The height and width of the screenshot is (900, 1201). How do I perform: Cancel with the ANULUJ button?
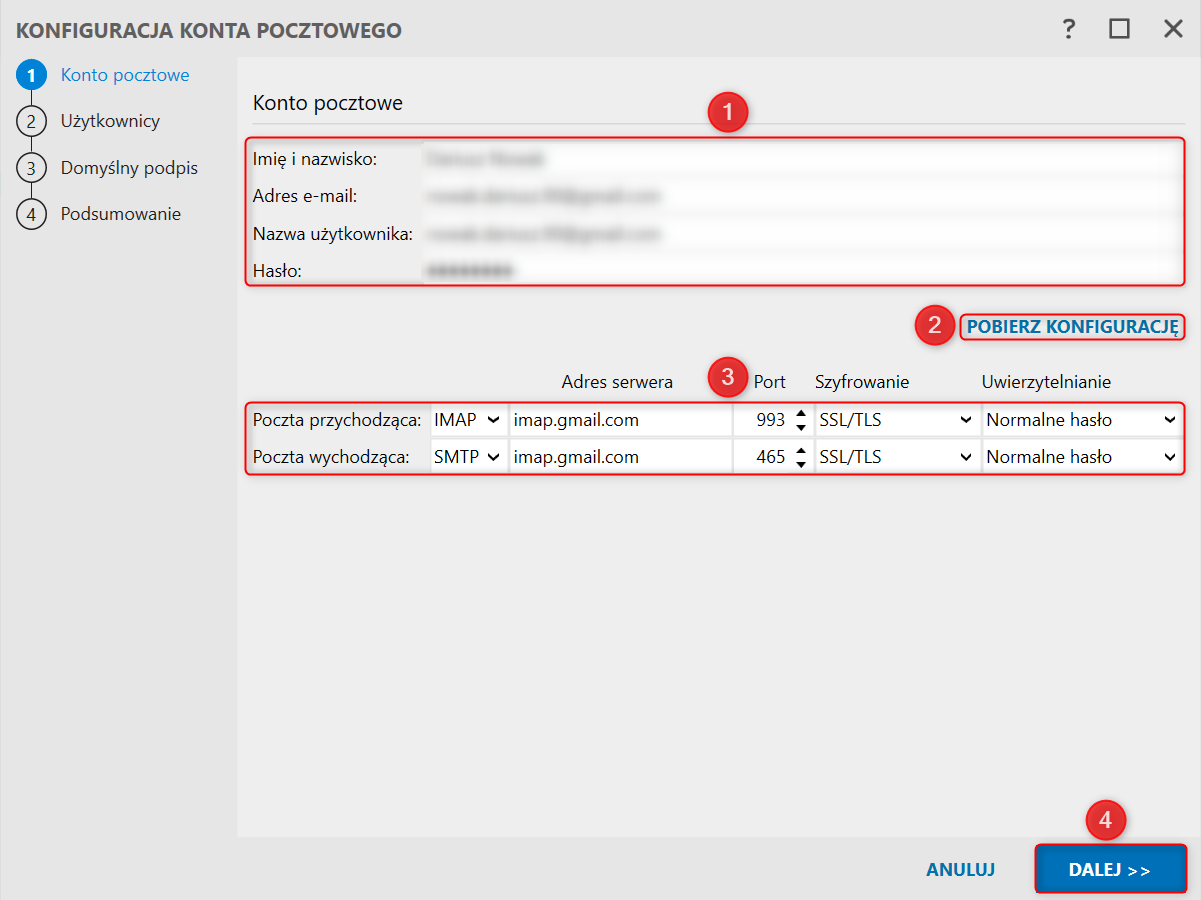[x=960, y=869]
